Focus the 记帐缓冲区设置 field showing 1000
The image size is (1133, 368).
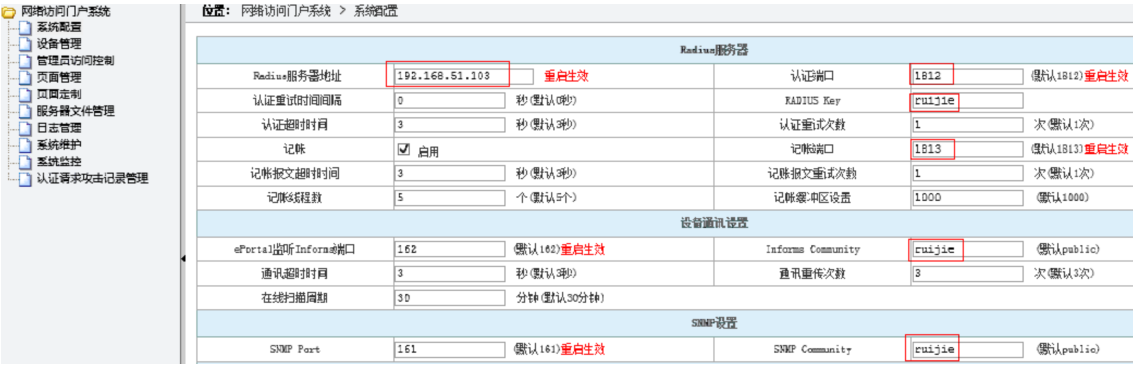click(x=967, y=197)
